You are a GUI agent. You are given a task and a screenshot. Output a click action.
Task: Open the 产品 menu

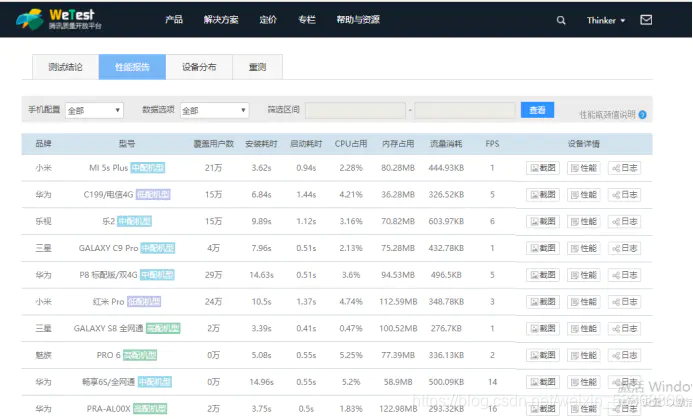pyautogui.click(x=174, y=19)
